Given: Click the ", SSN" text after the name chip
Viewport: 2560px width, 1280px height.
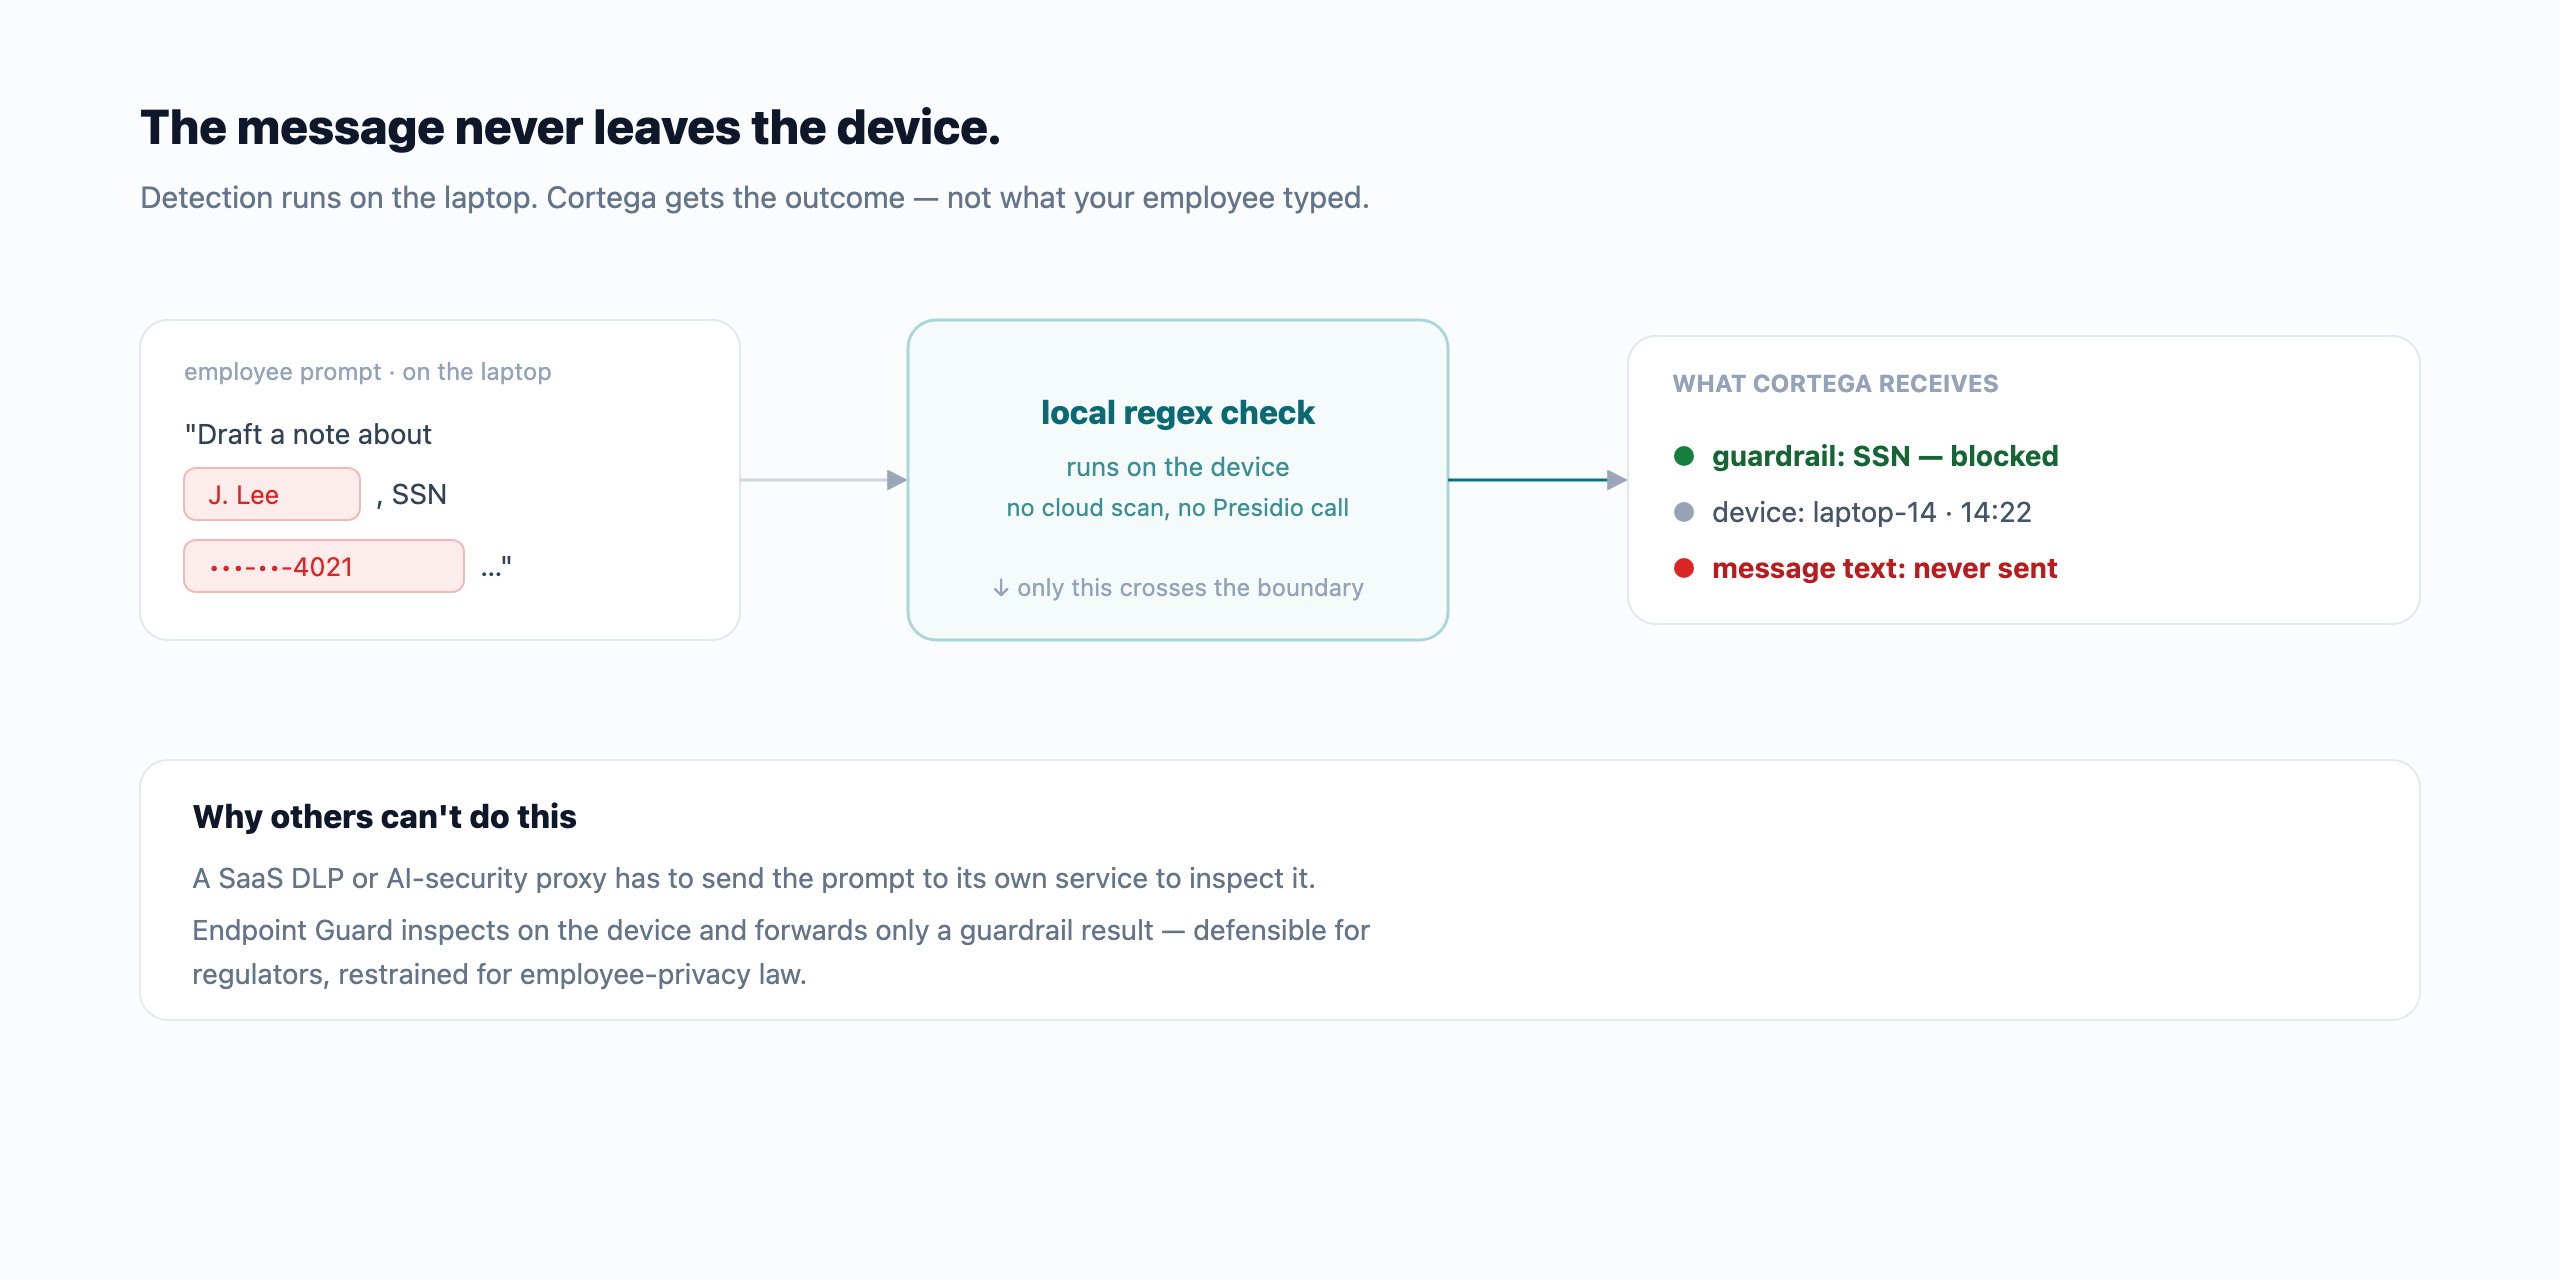Looking at the screenshot, I should (411, 494).
